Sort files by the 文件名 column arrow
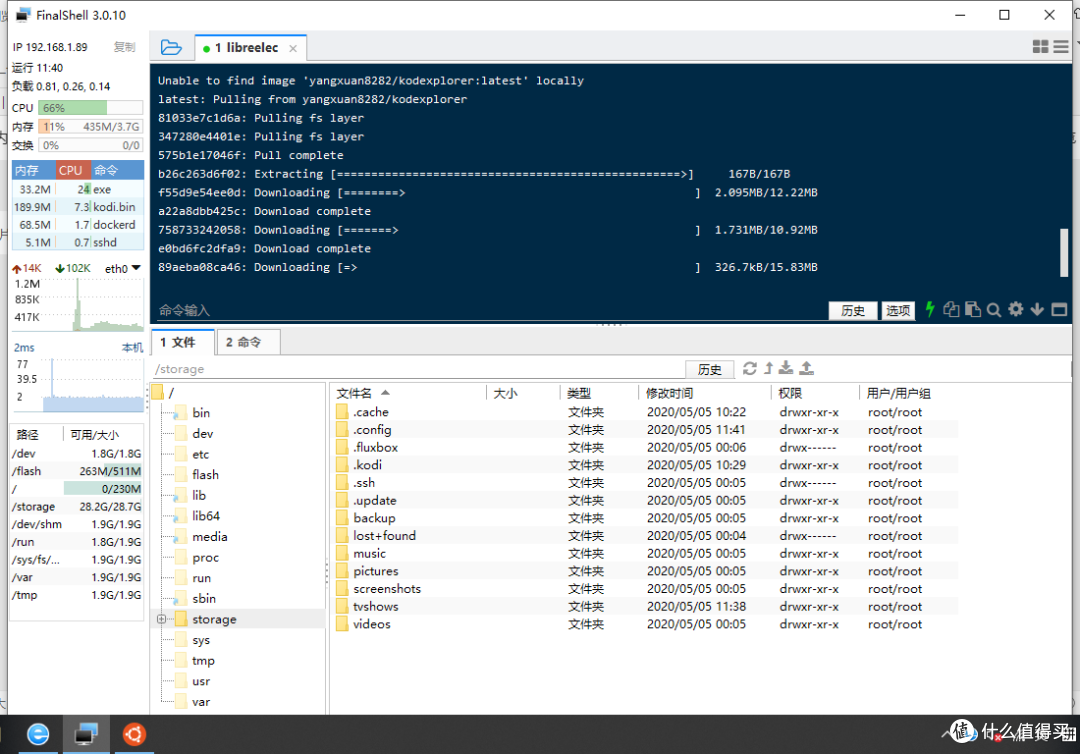 [x=385, y=393]
